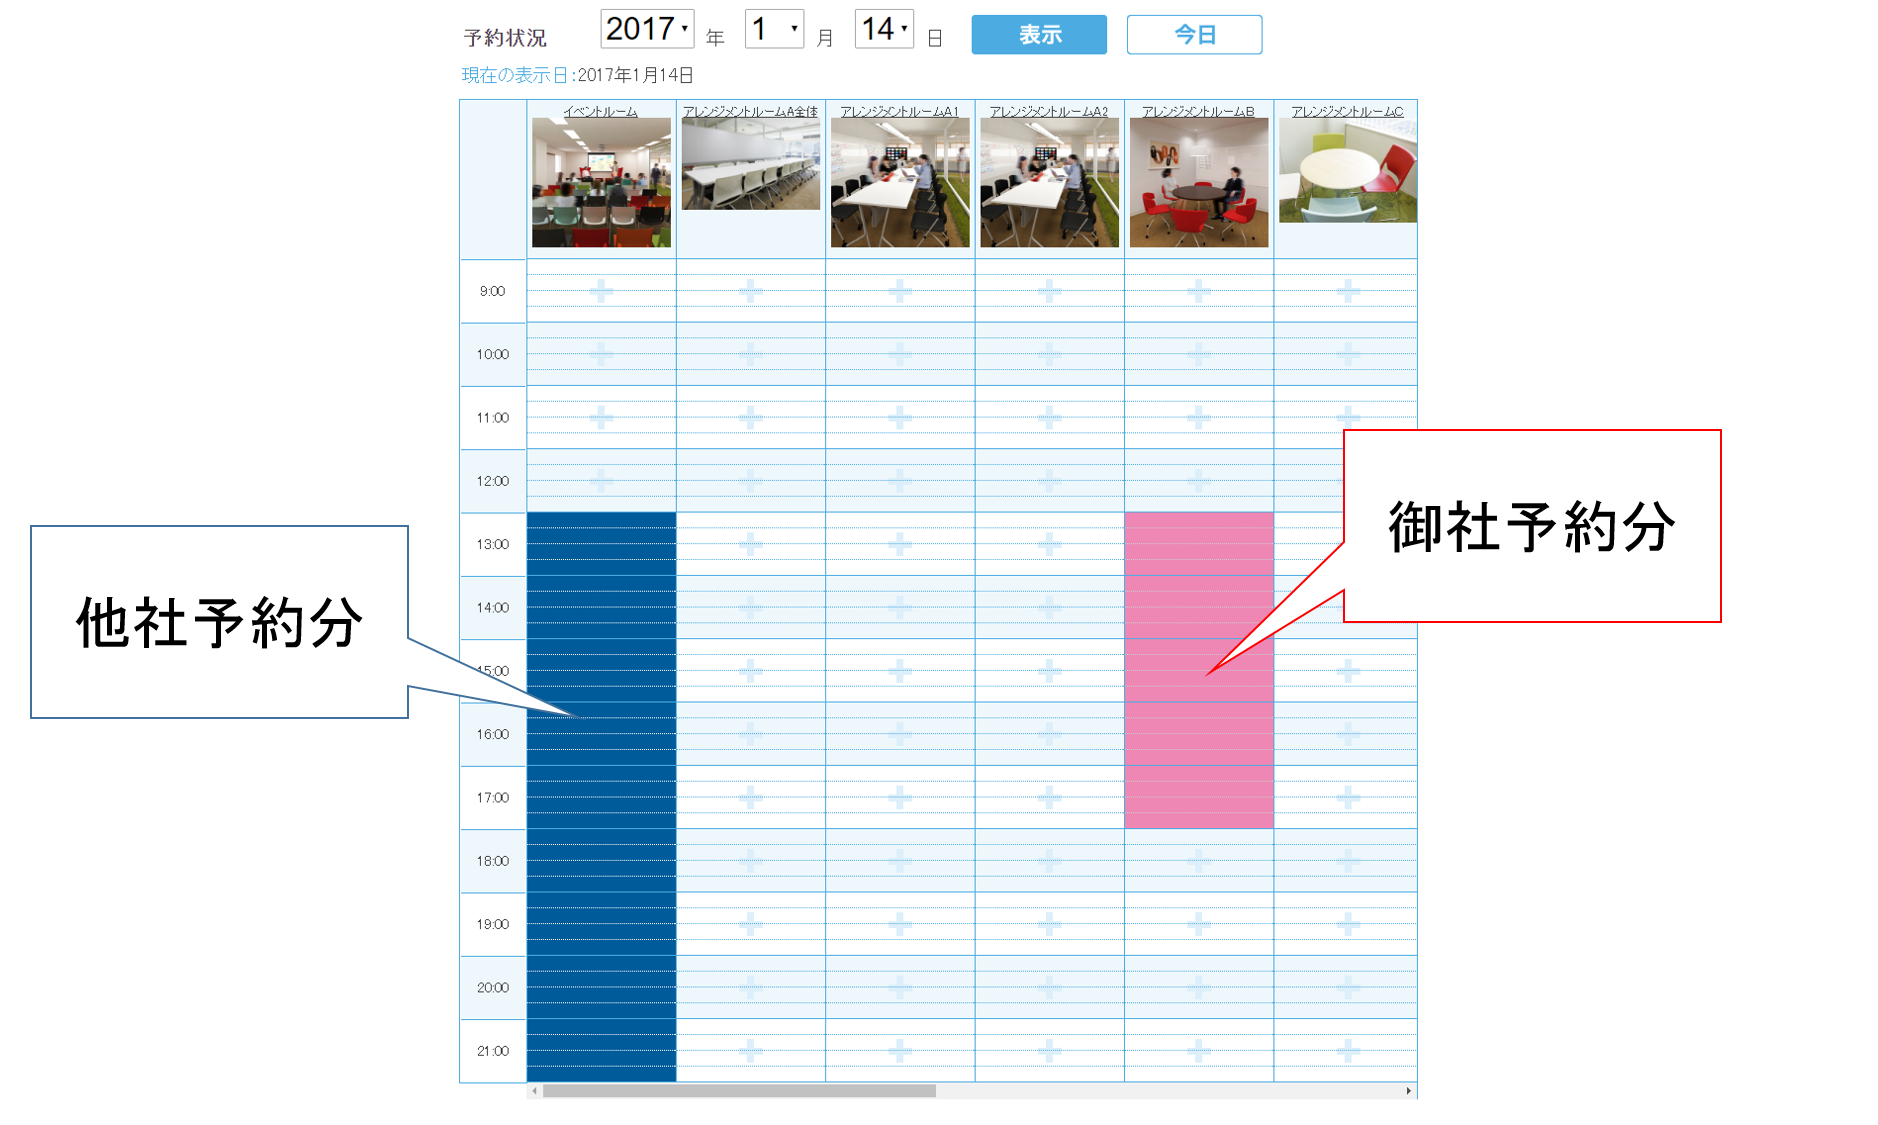Click plus at 19:00 for アレンジメントルームA全体
The image size is (1878, 1125).
coord(750,924)
